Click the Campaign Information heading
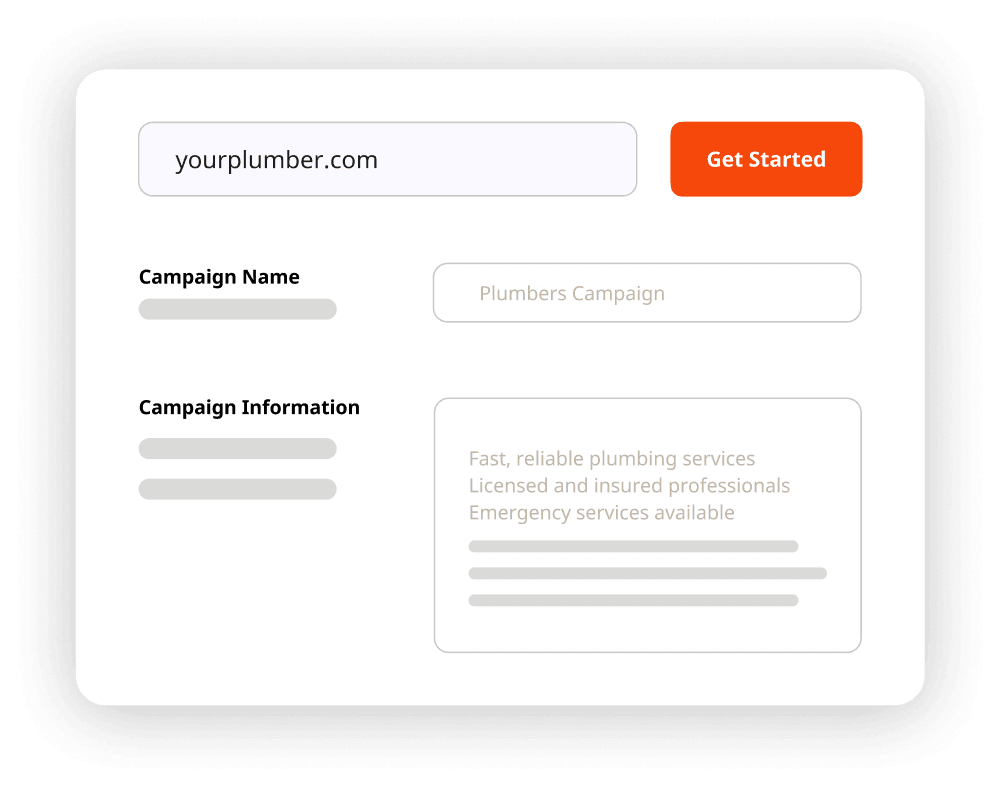The image size is (1000, 787). [x=249, y=407]
